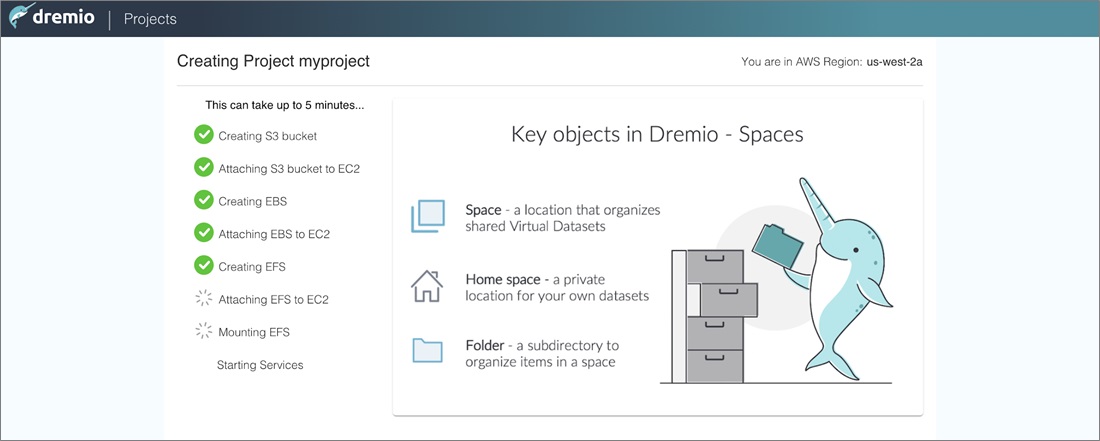Click green checkmark beside Creating S3 bucket
The width and height of the screenshot is (1100, 441).
click(x=203, y=135)
